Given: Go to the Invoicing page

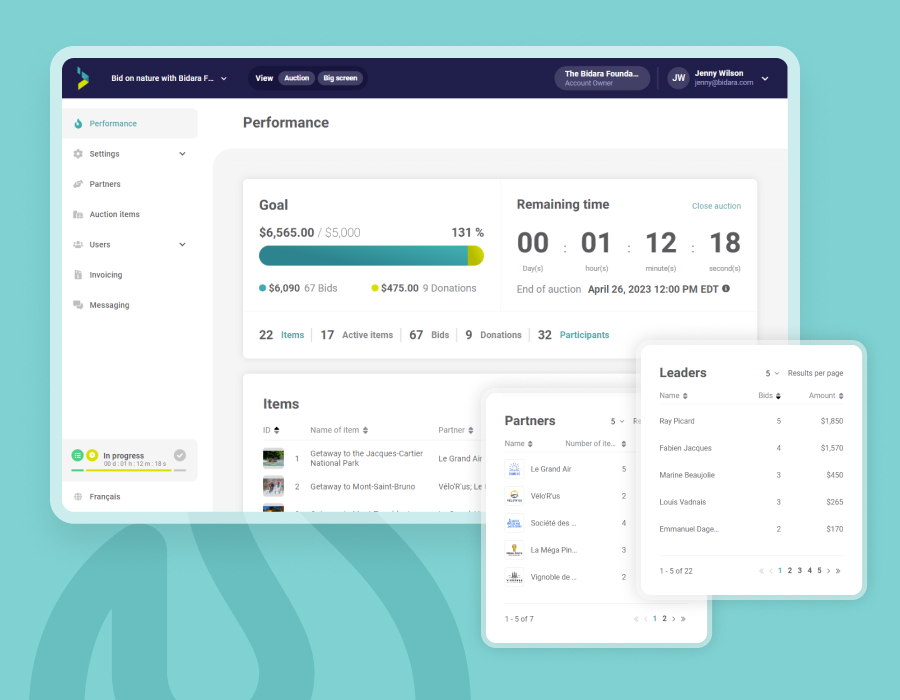Looking at the screenshot, I should click(104, 274).
